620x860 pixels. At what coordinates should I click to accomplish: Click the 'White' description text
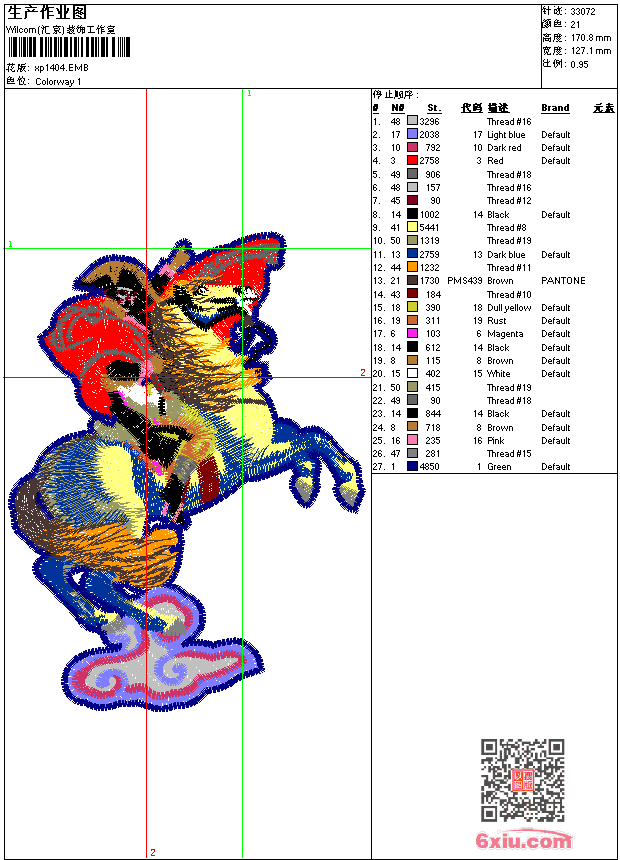tap(499, 374)
